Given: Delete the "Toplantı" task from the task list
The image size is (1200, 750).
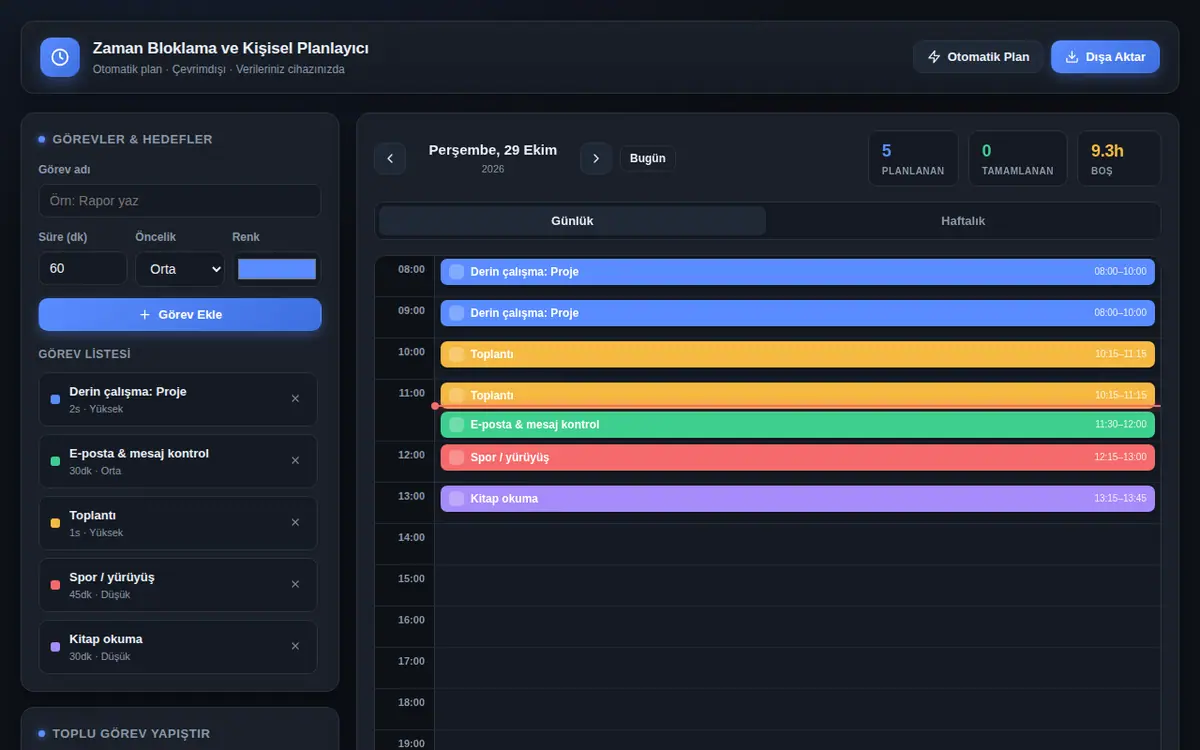Looking at the screenshot, I should point(295,523).
